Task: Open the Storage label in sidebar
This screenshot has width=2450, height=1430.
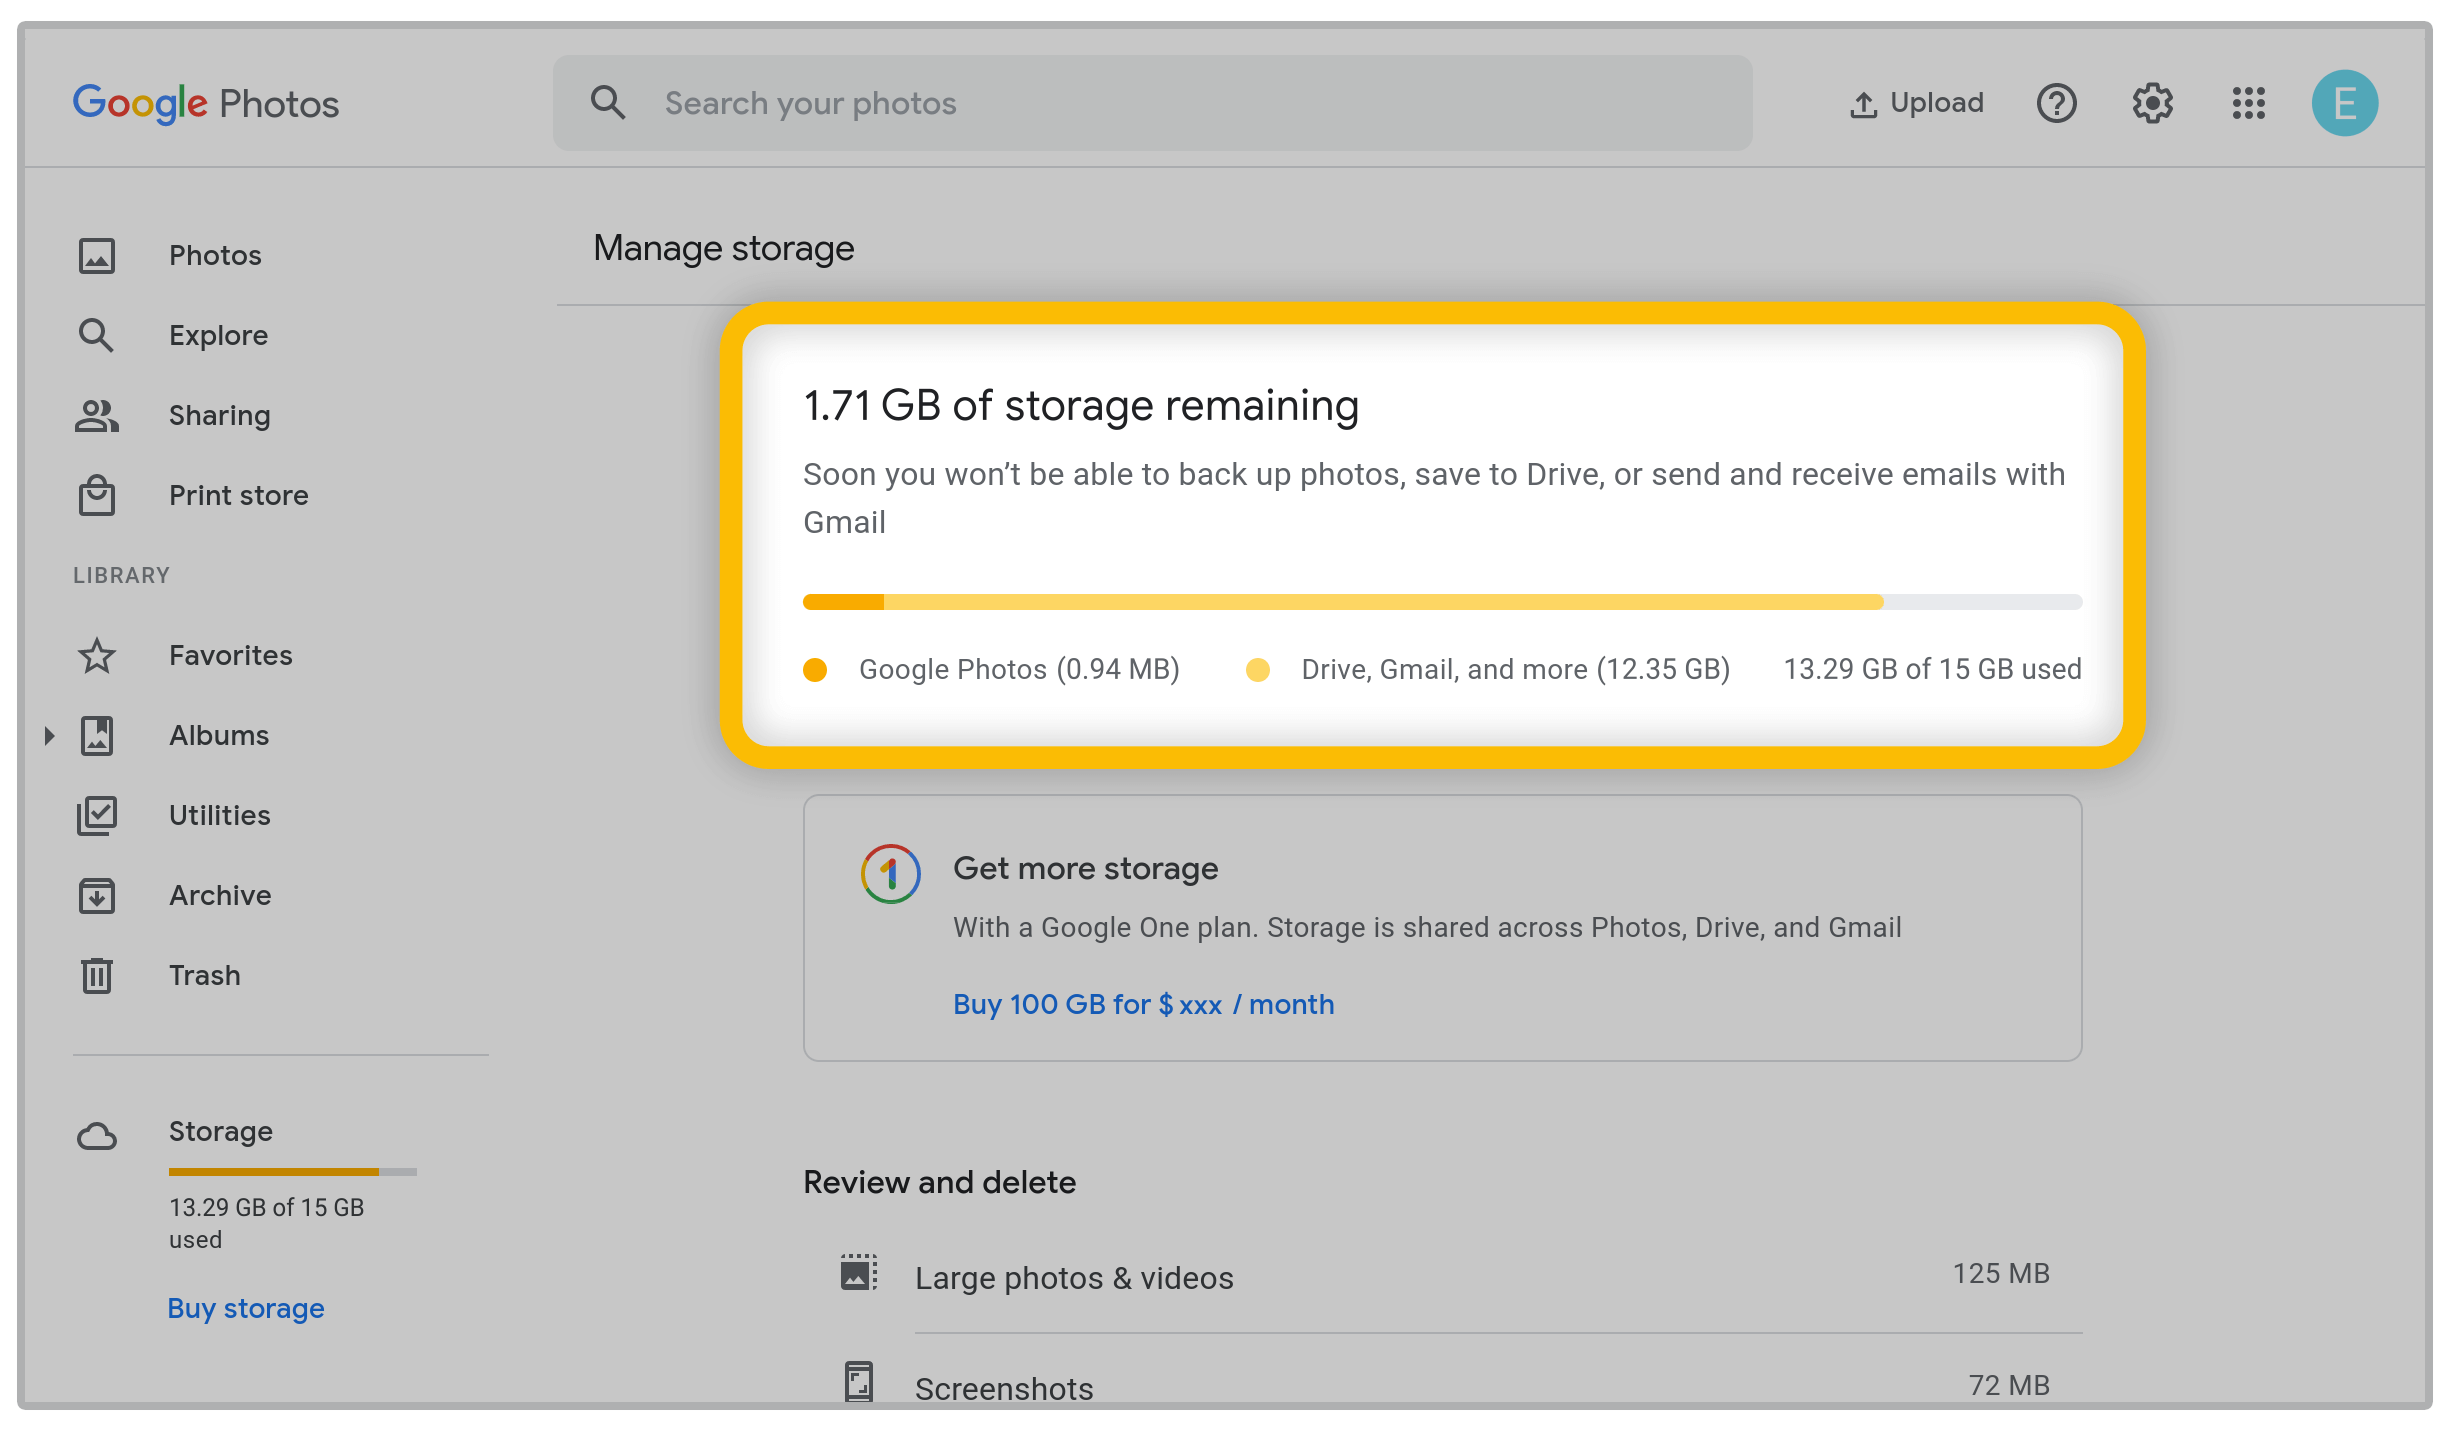Action: [220, 1131]
